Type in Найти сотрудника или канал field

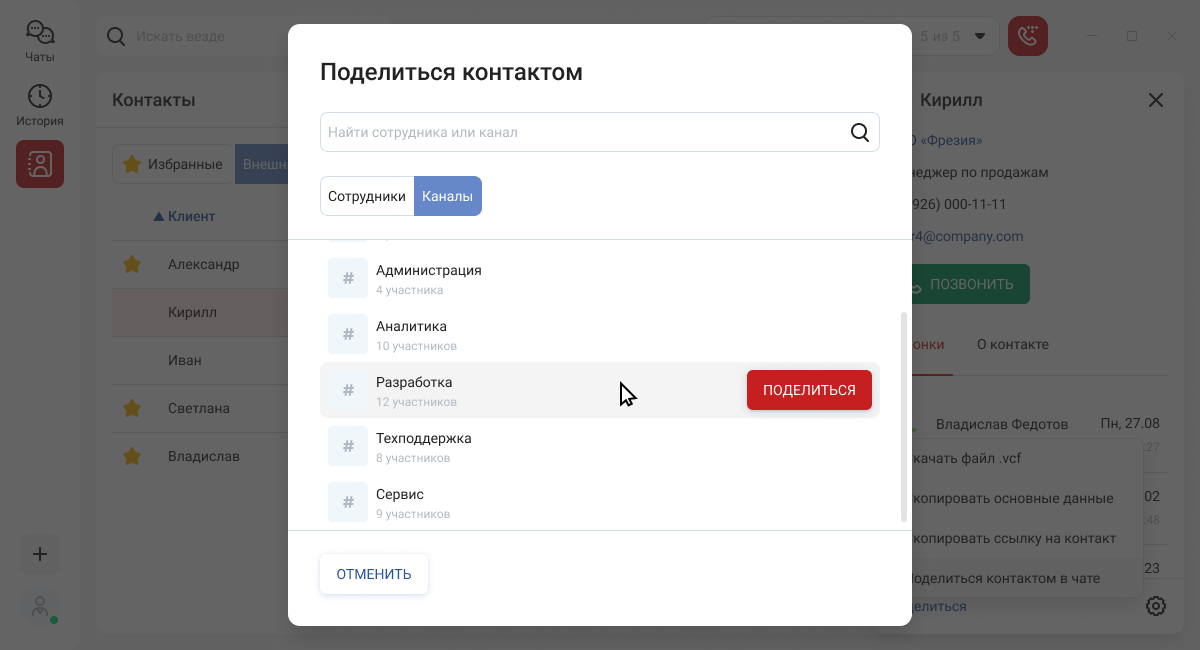click(580, 132)
